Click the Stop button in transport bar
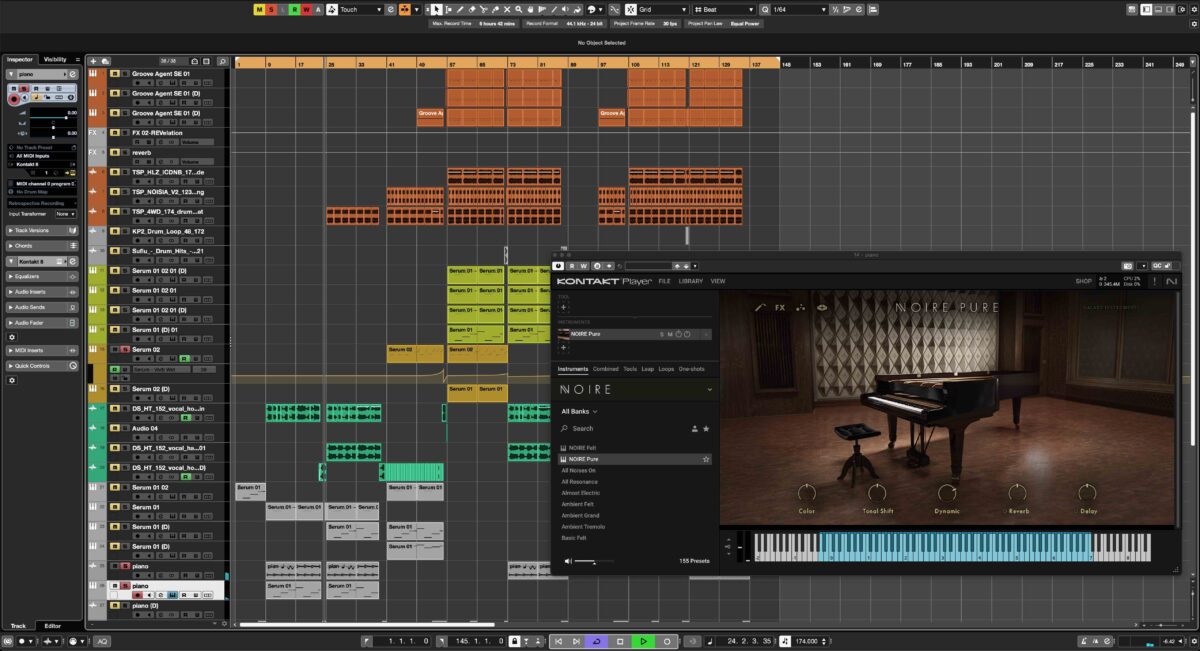 [620, 641]
